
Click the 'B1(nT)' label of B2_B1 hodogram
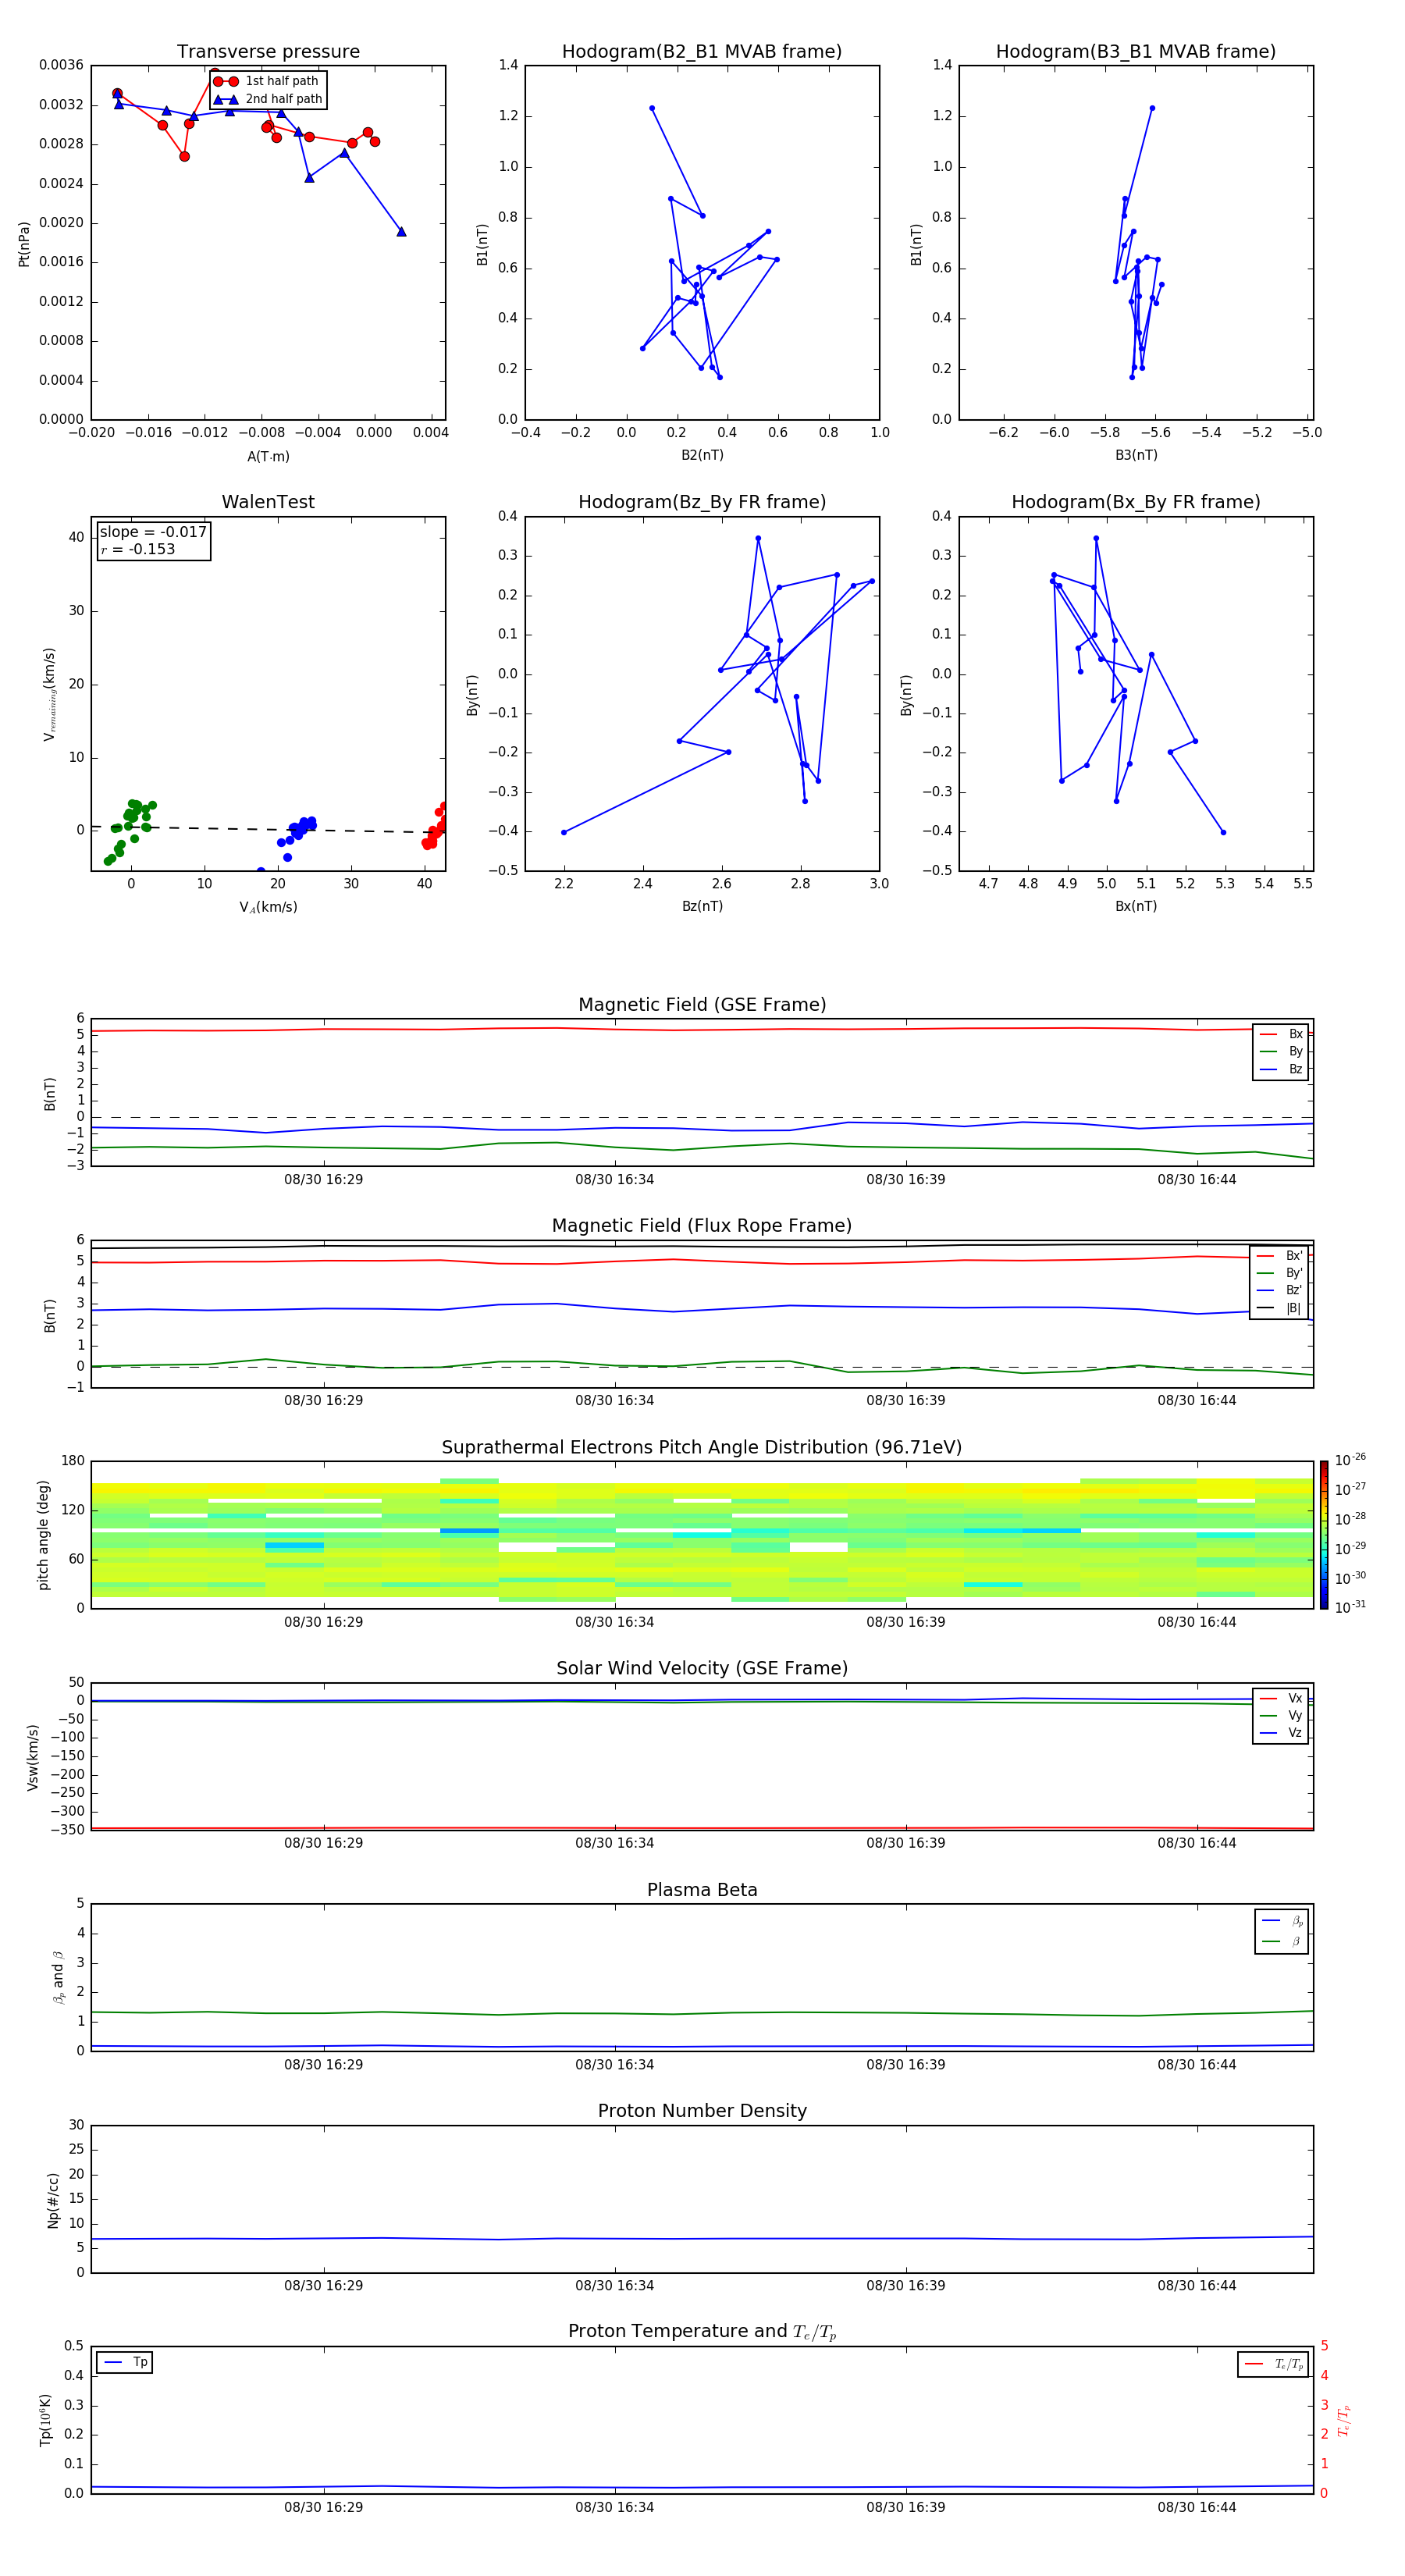482,244
